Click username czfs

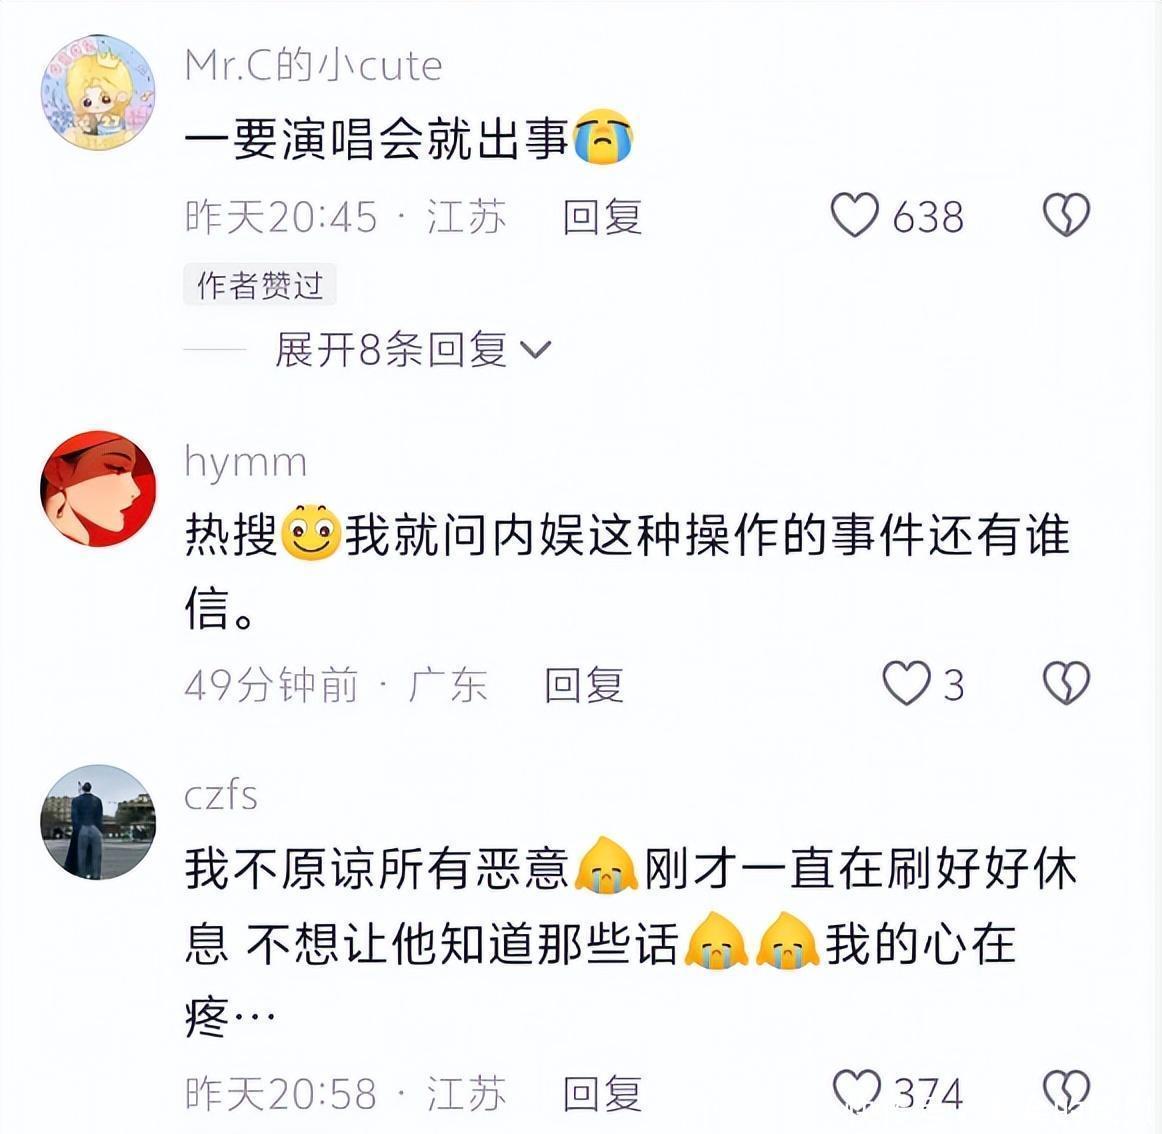tap(221, 795)
